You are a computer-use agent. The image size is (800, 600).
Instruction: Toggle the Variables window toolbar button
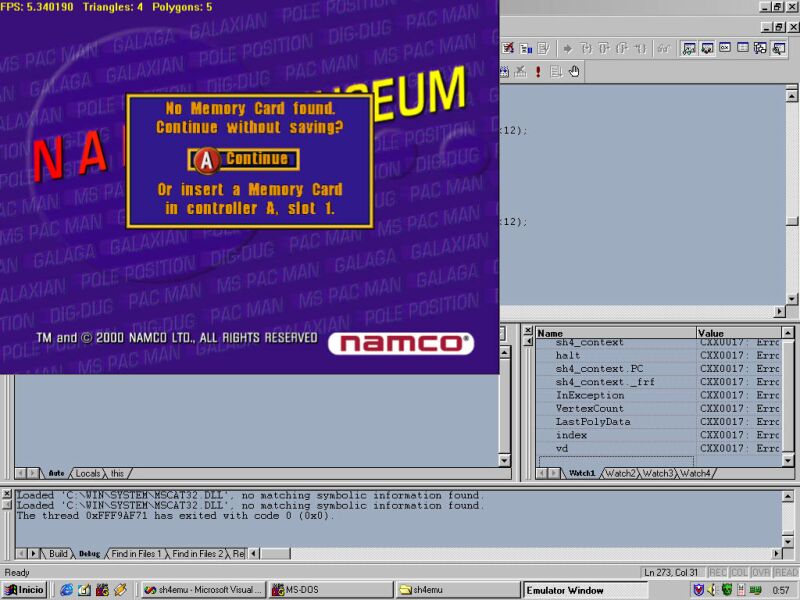point(707,48)
